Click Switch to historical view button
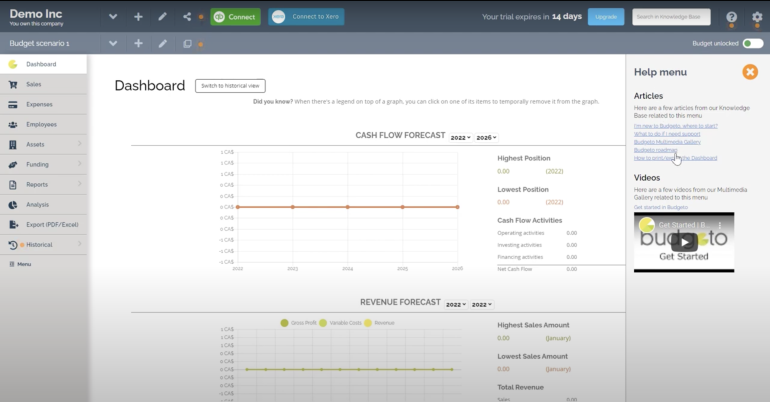 pos(230,86)
